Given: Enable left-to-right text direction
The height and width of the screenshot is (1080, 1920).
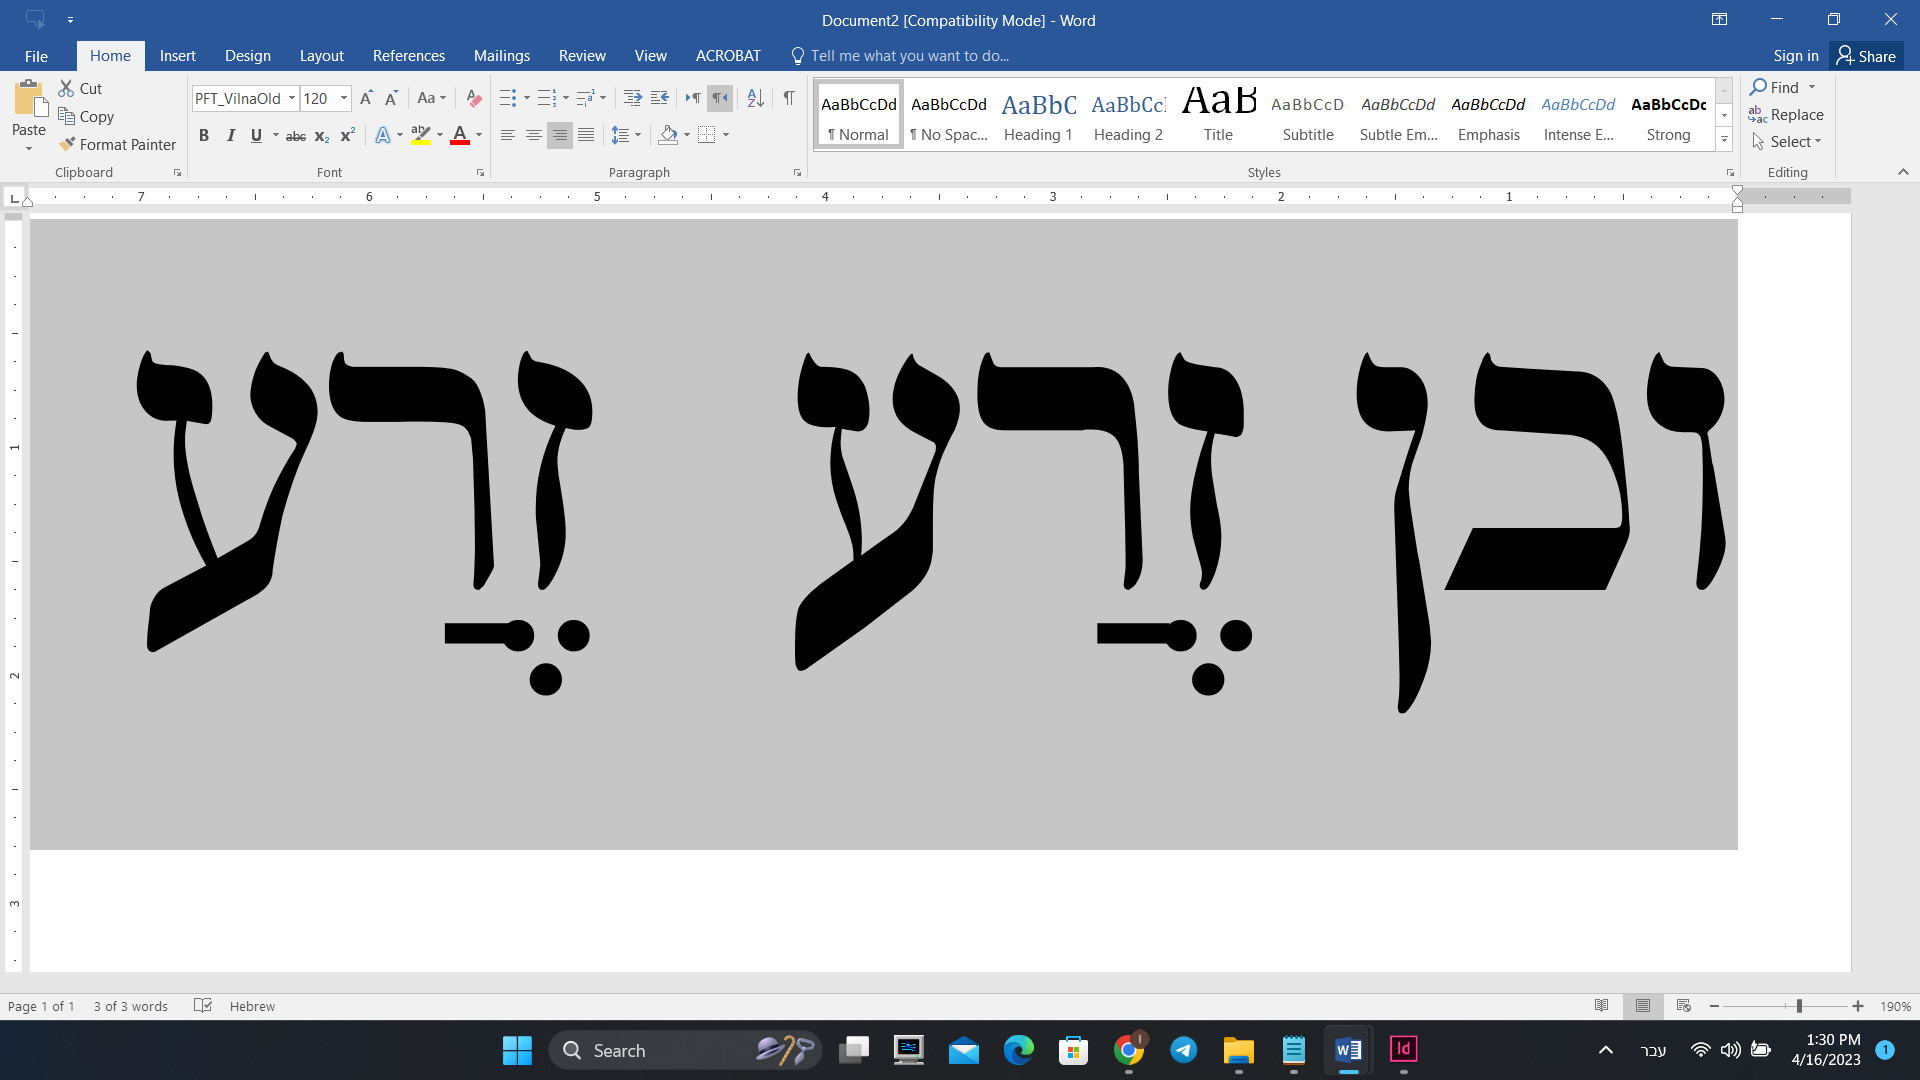Looking at the screenshot, I should click(692, 98).
